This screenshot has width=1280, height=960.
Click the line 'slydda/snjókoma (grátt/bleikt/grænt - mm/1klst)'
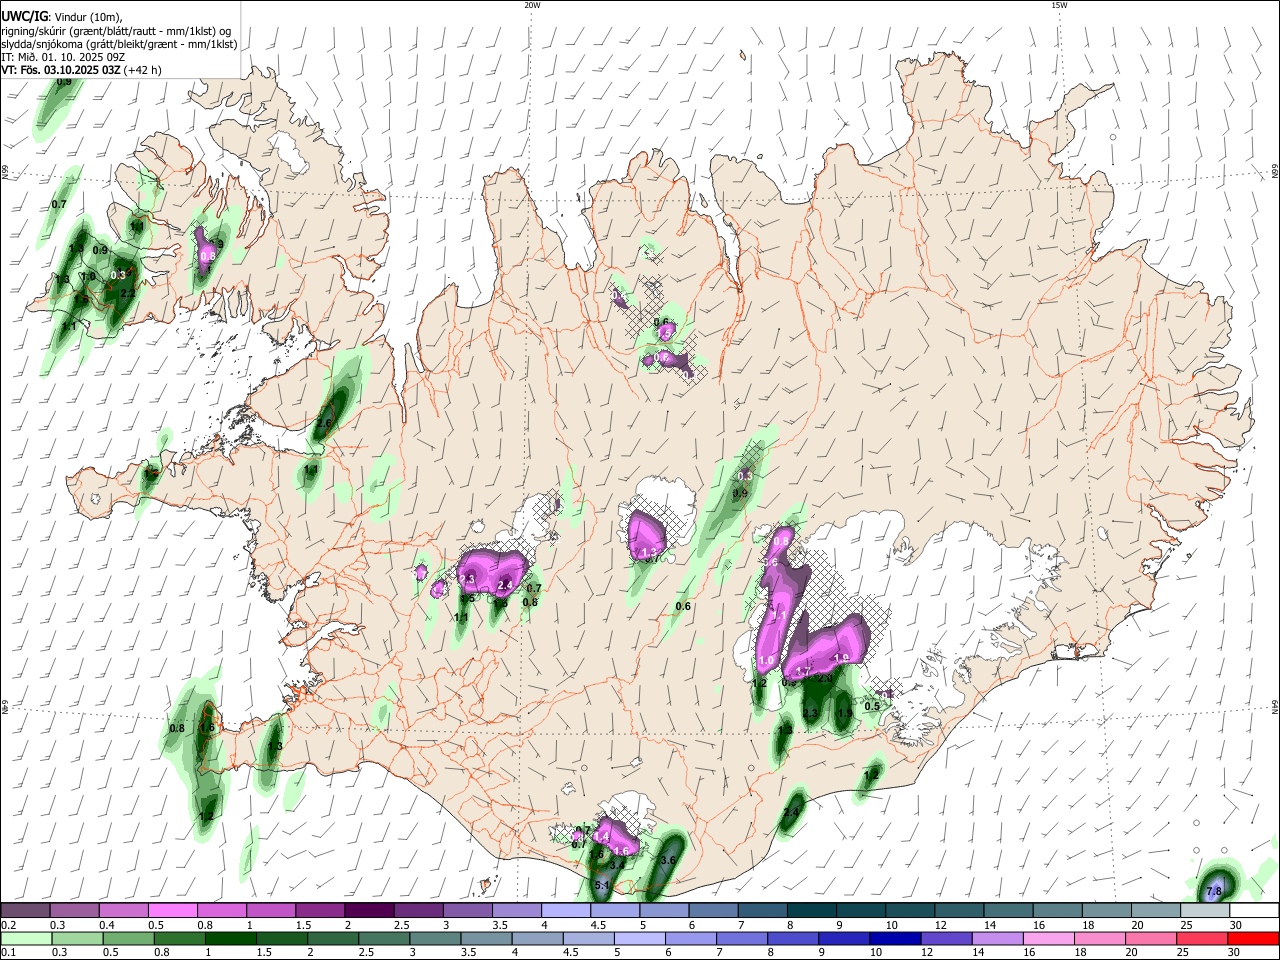coord(119,44)
